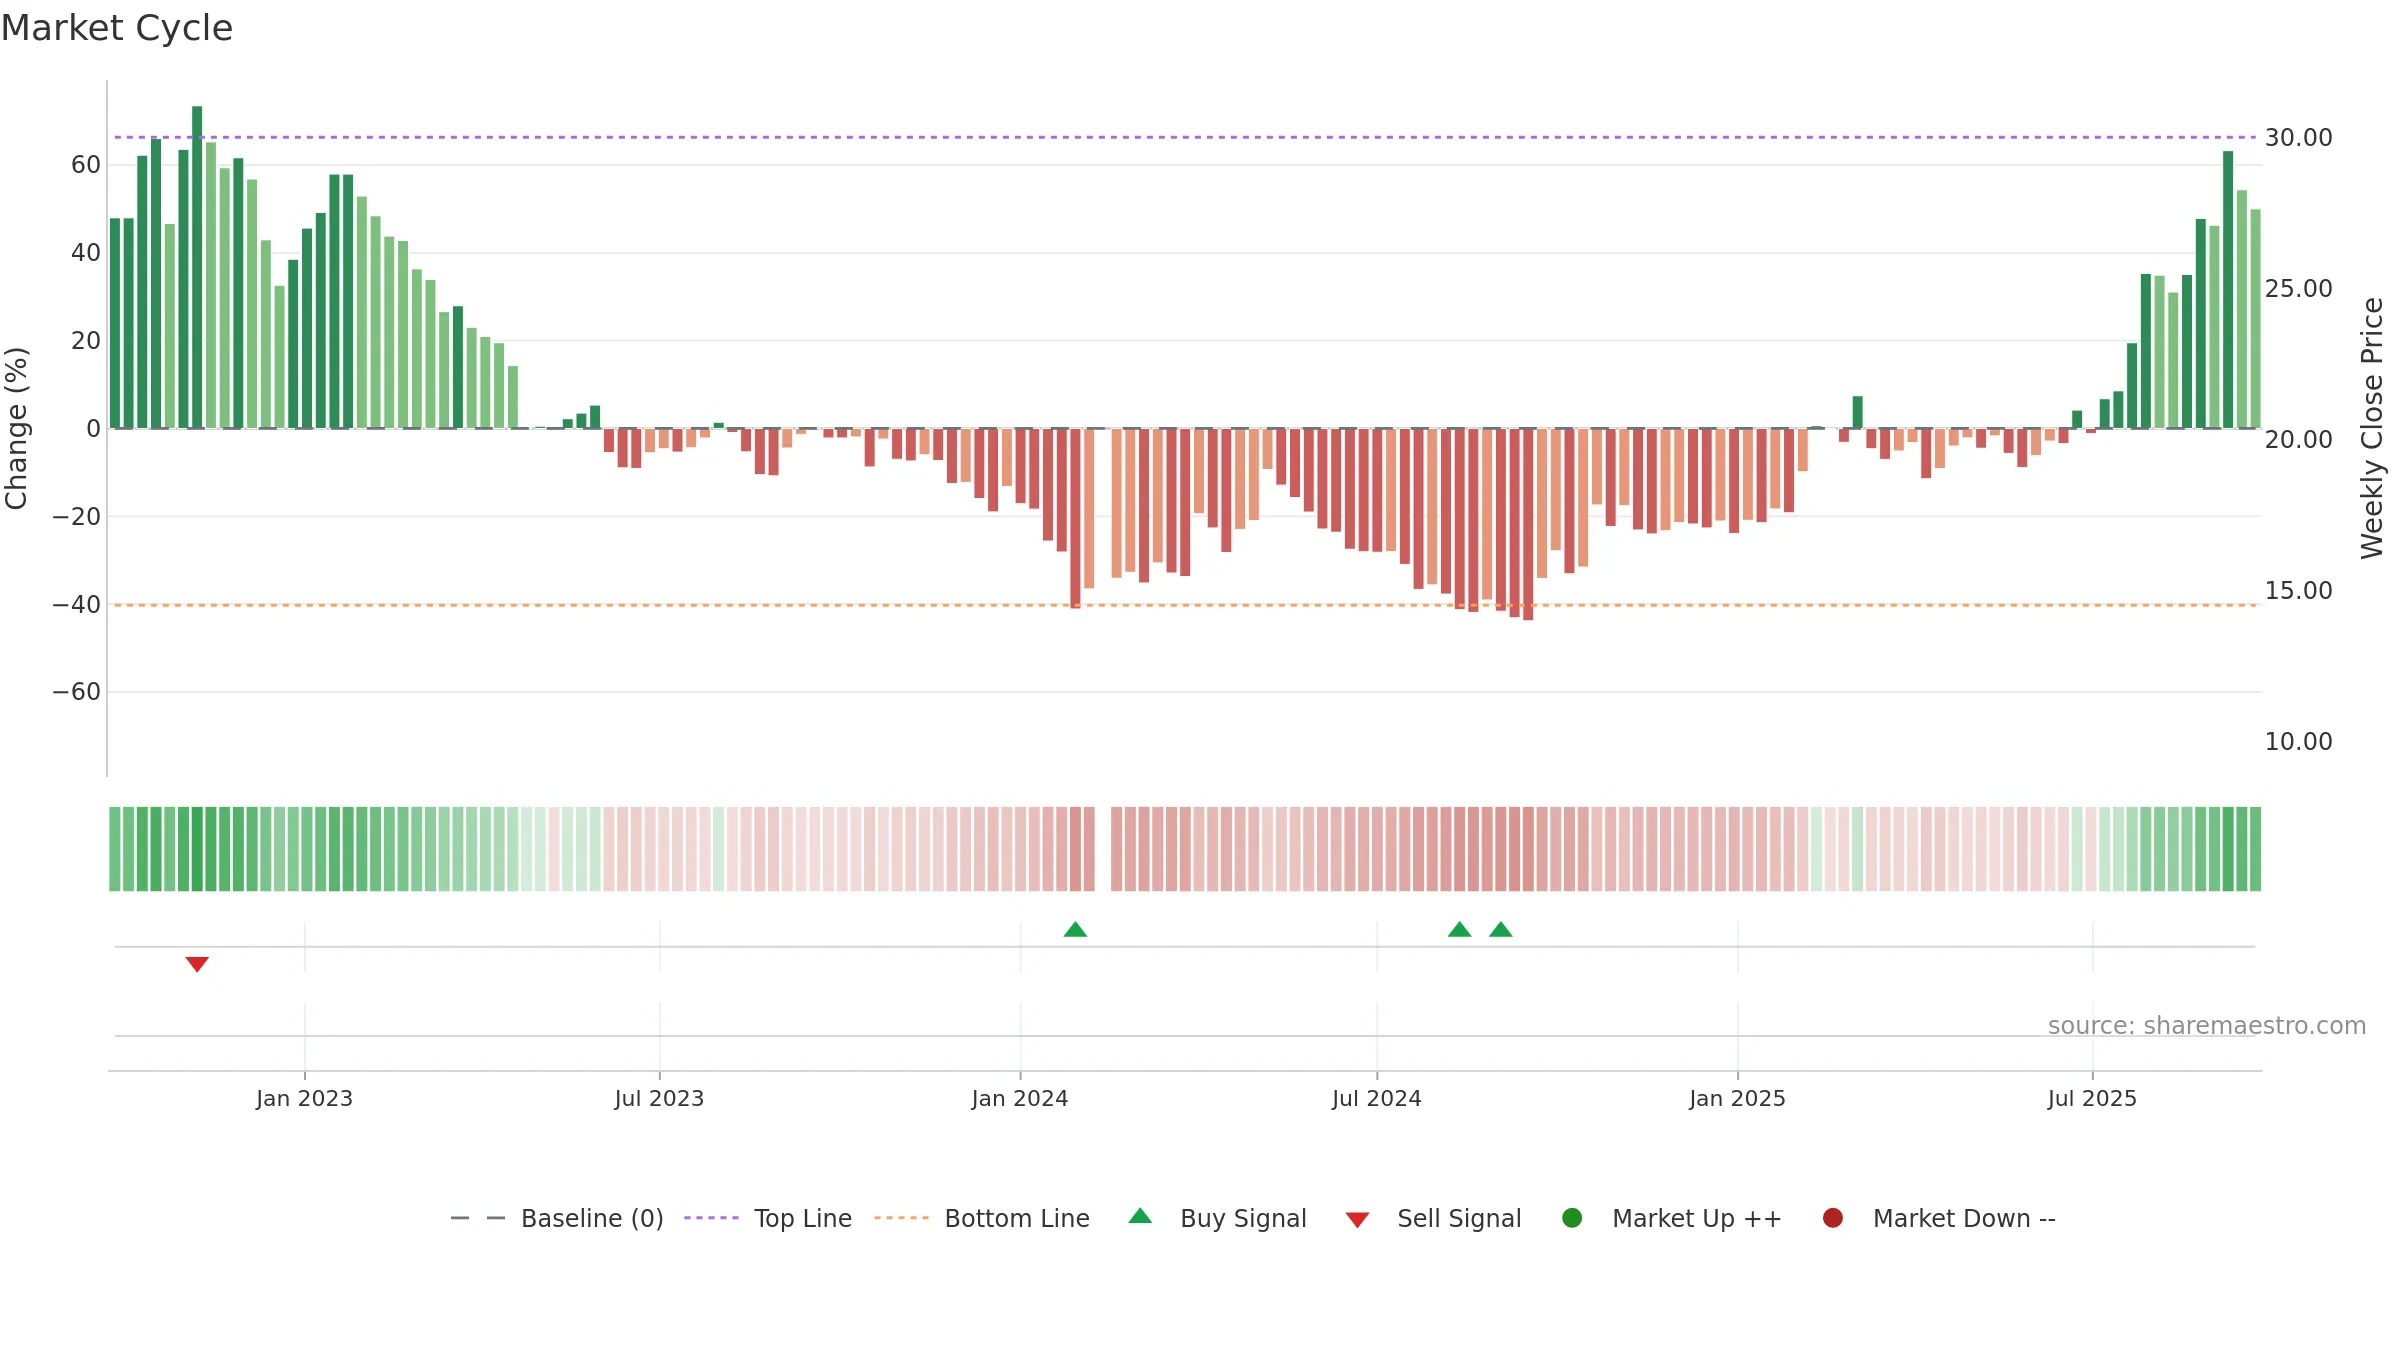Click the Weekly Close Price axis title
This screenshot has width=2400, height=1350.
(2372, 428)
